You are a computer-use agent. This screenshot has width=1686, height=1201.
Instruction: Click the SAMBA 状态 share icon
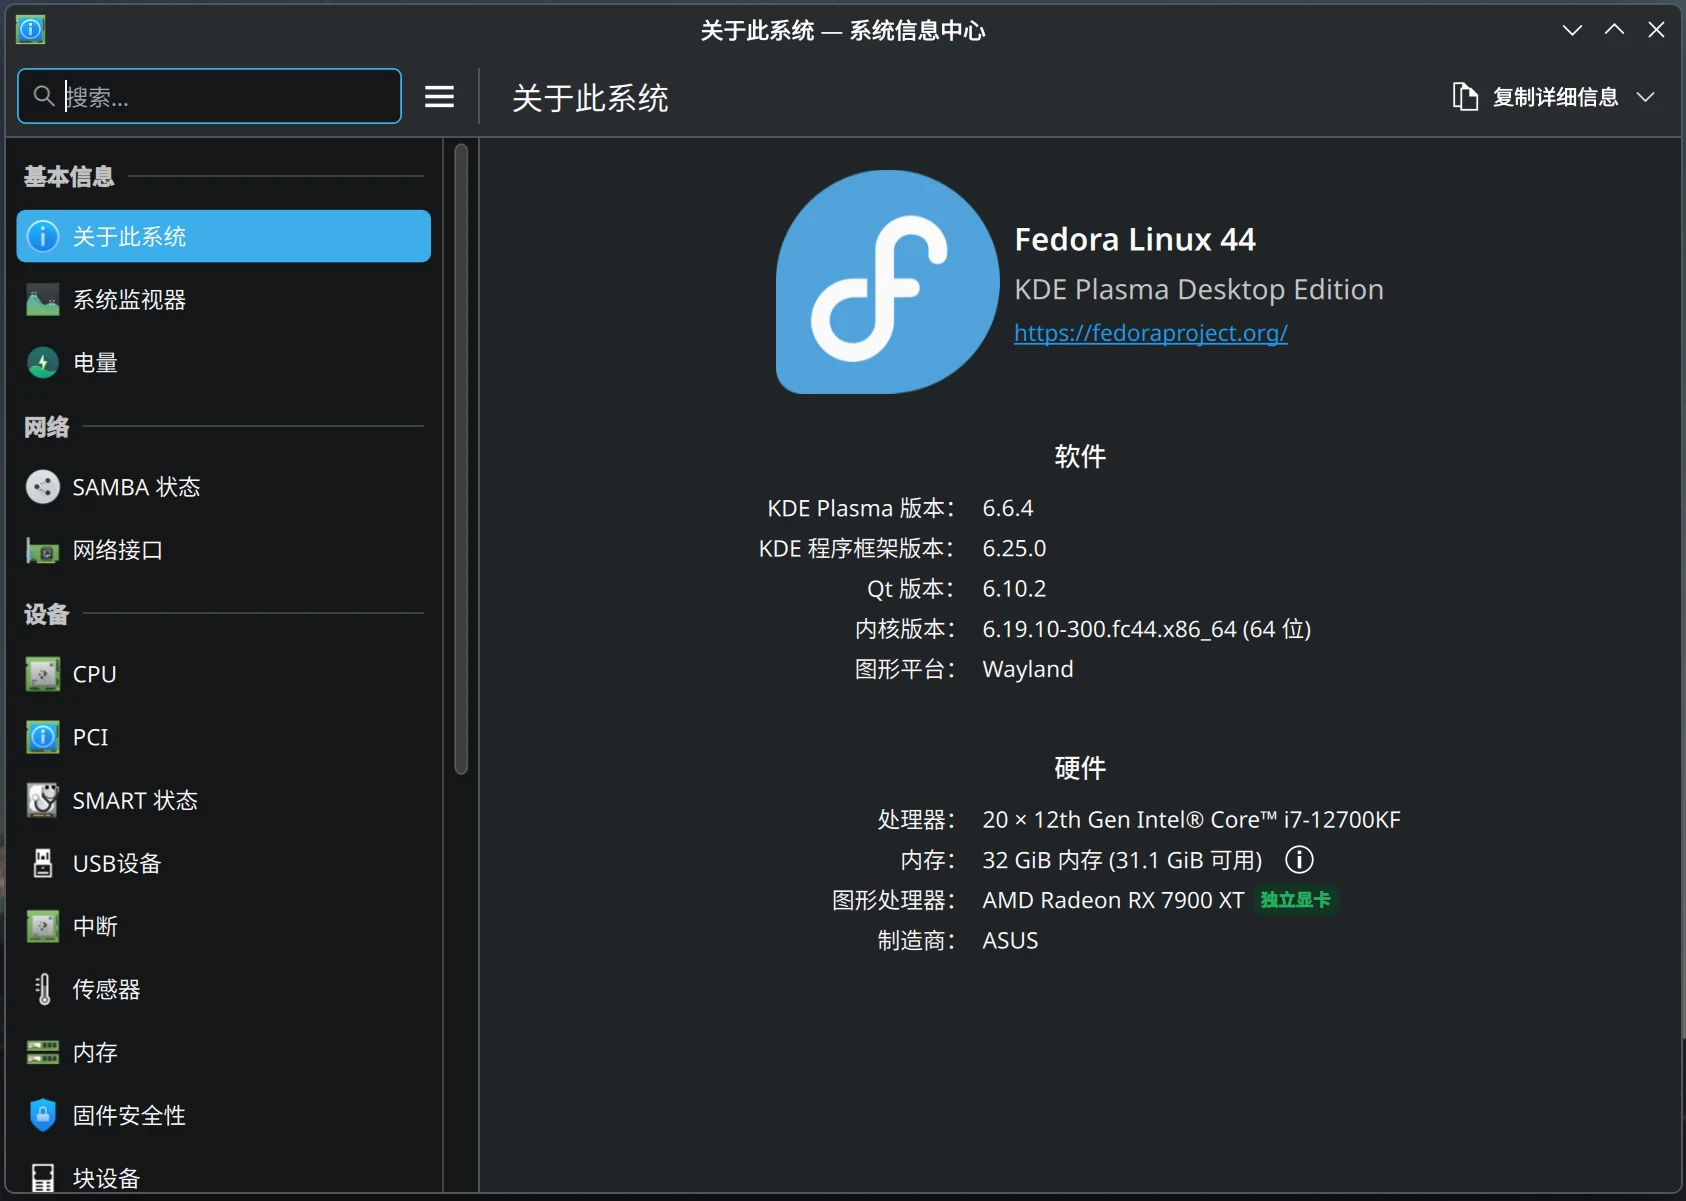pos(42,487)
